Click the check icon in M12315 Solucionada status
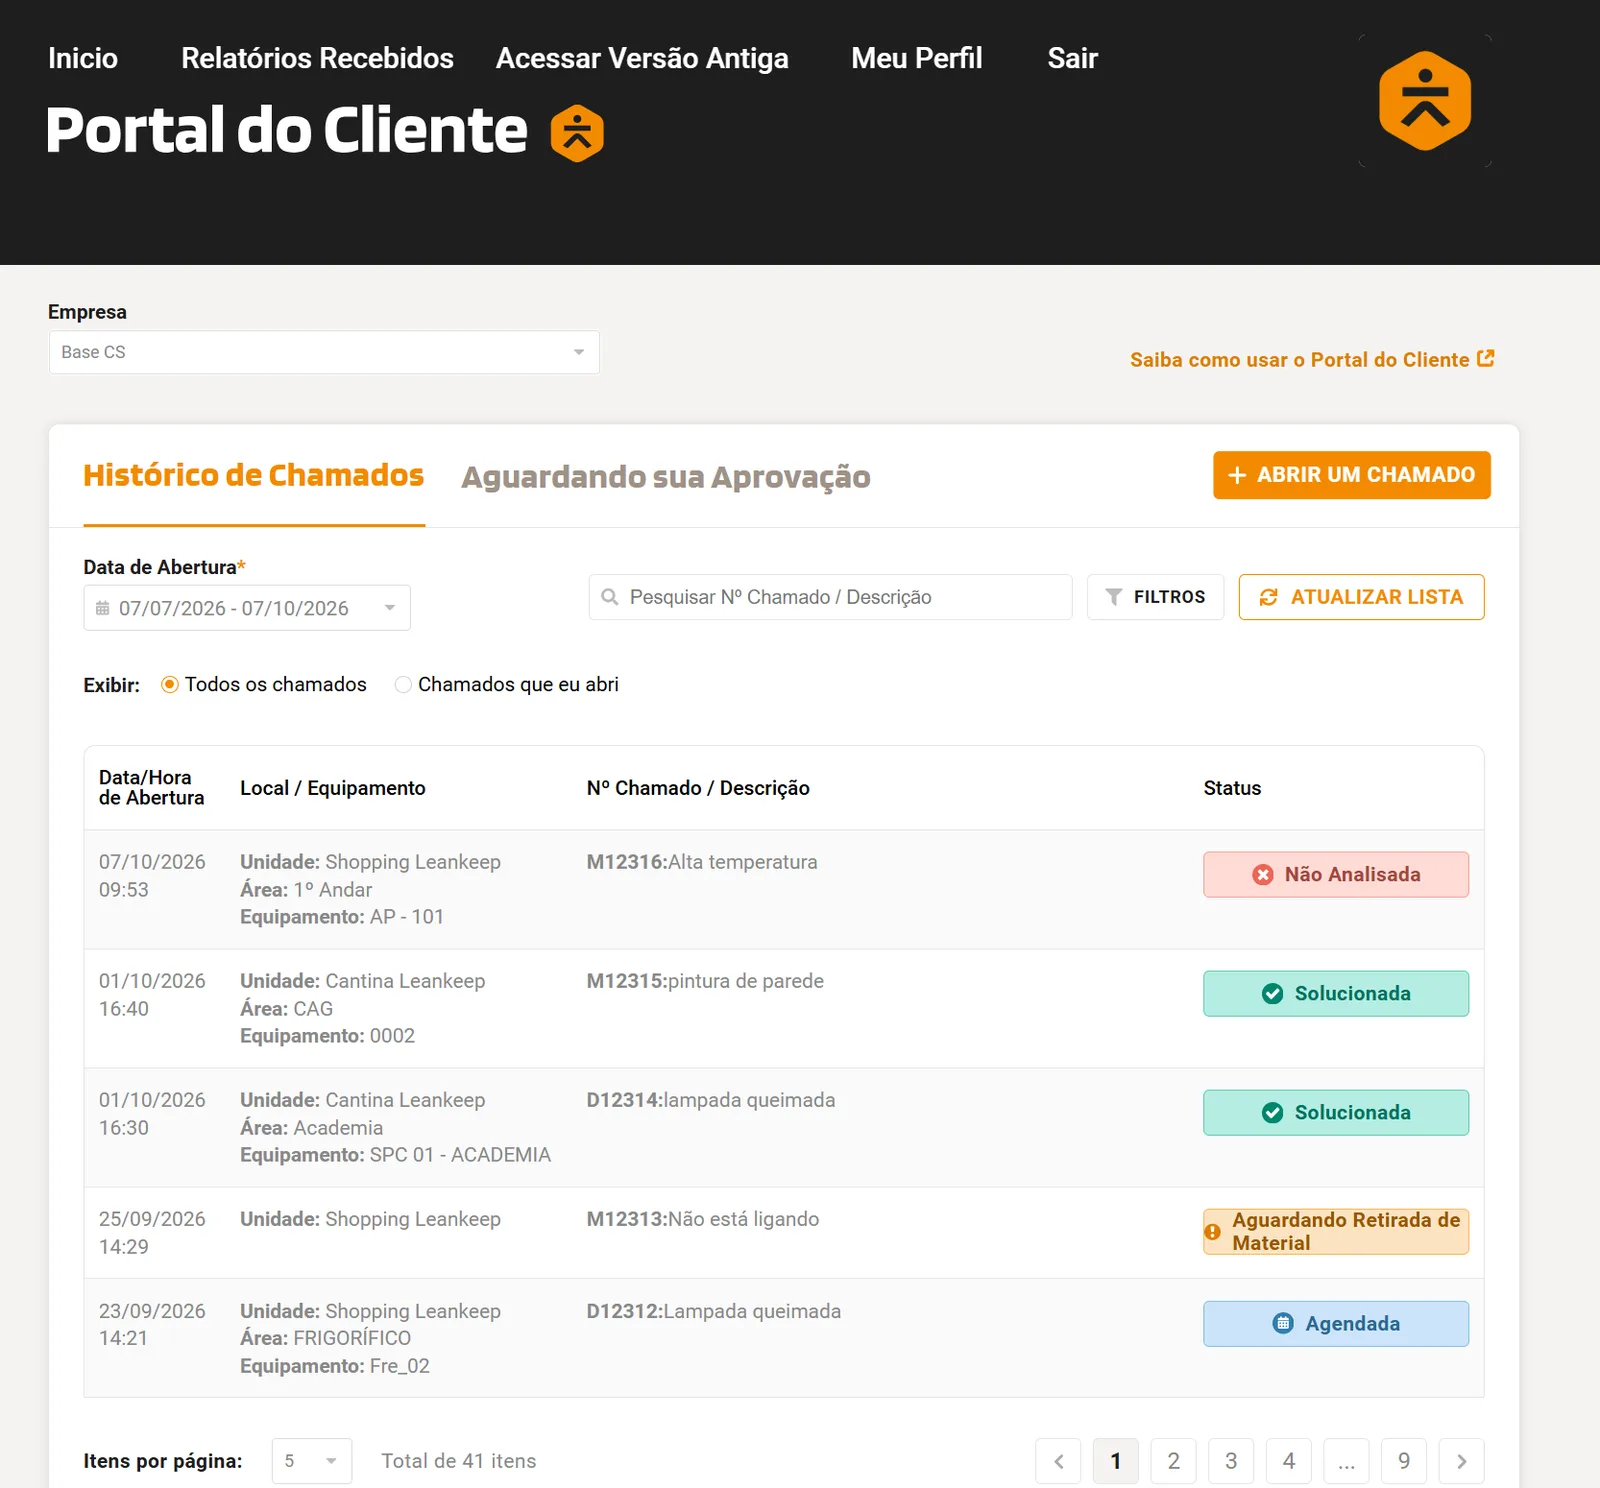 pos(1272,994)
